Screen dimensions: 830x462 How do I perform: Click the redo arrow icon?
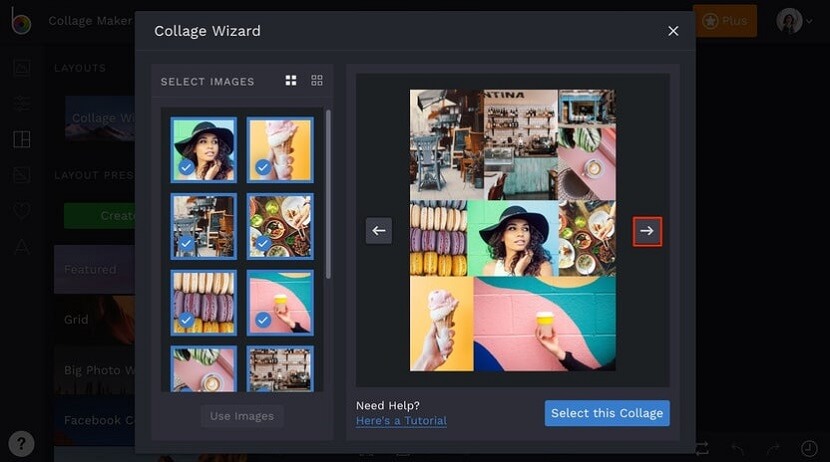point(773,449)
